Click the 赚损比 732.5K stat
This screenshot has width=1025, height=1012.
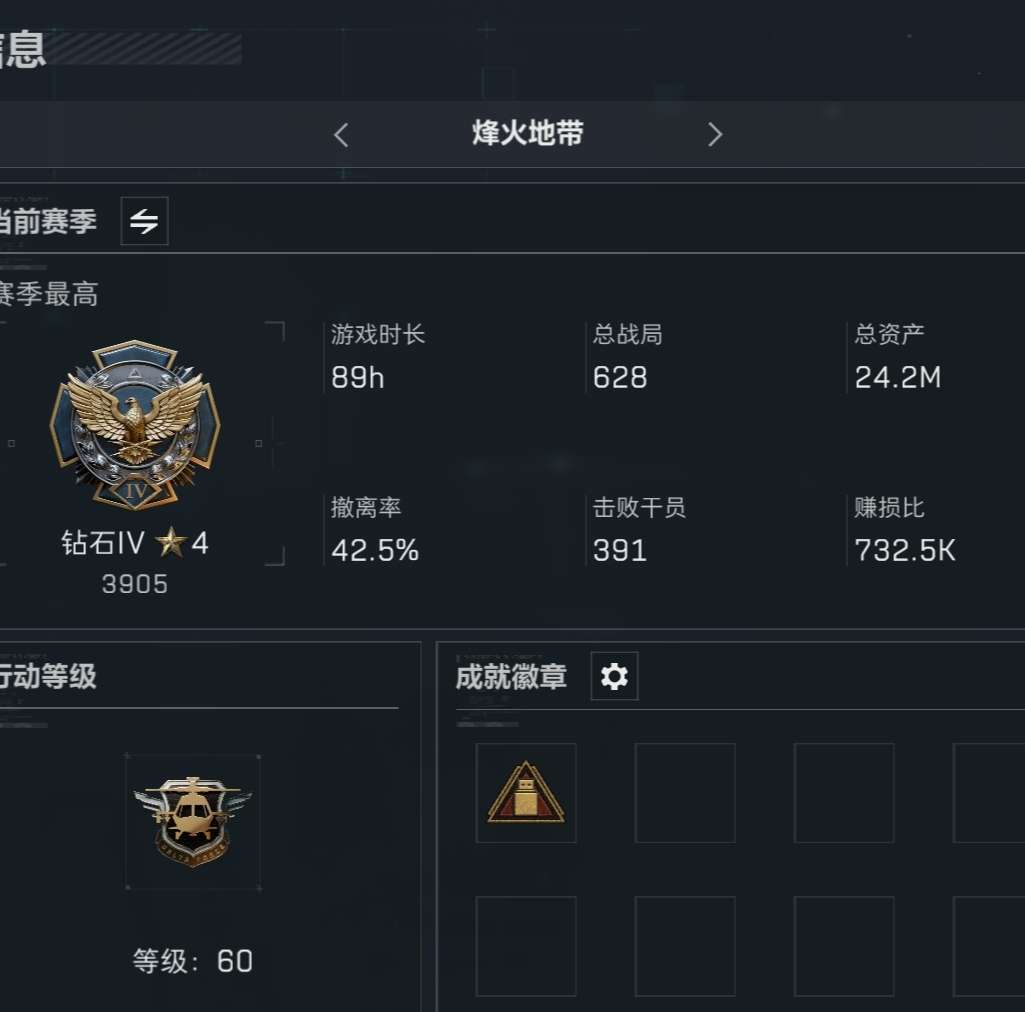click(905, 530)
